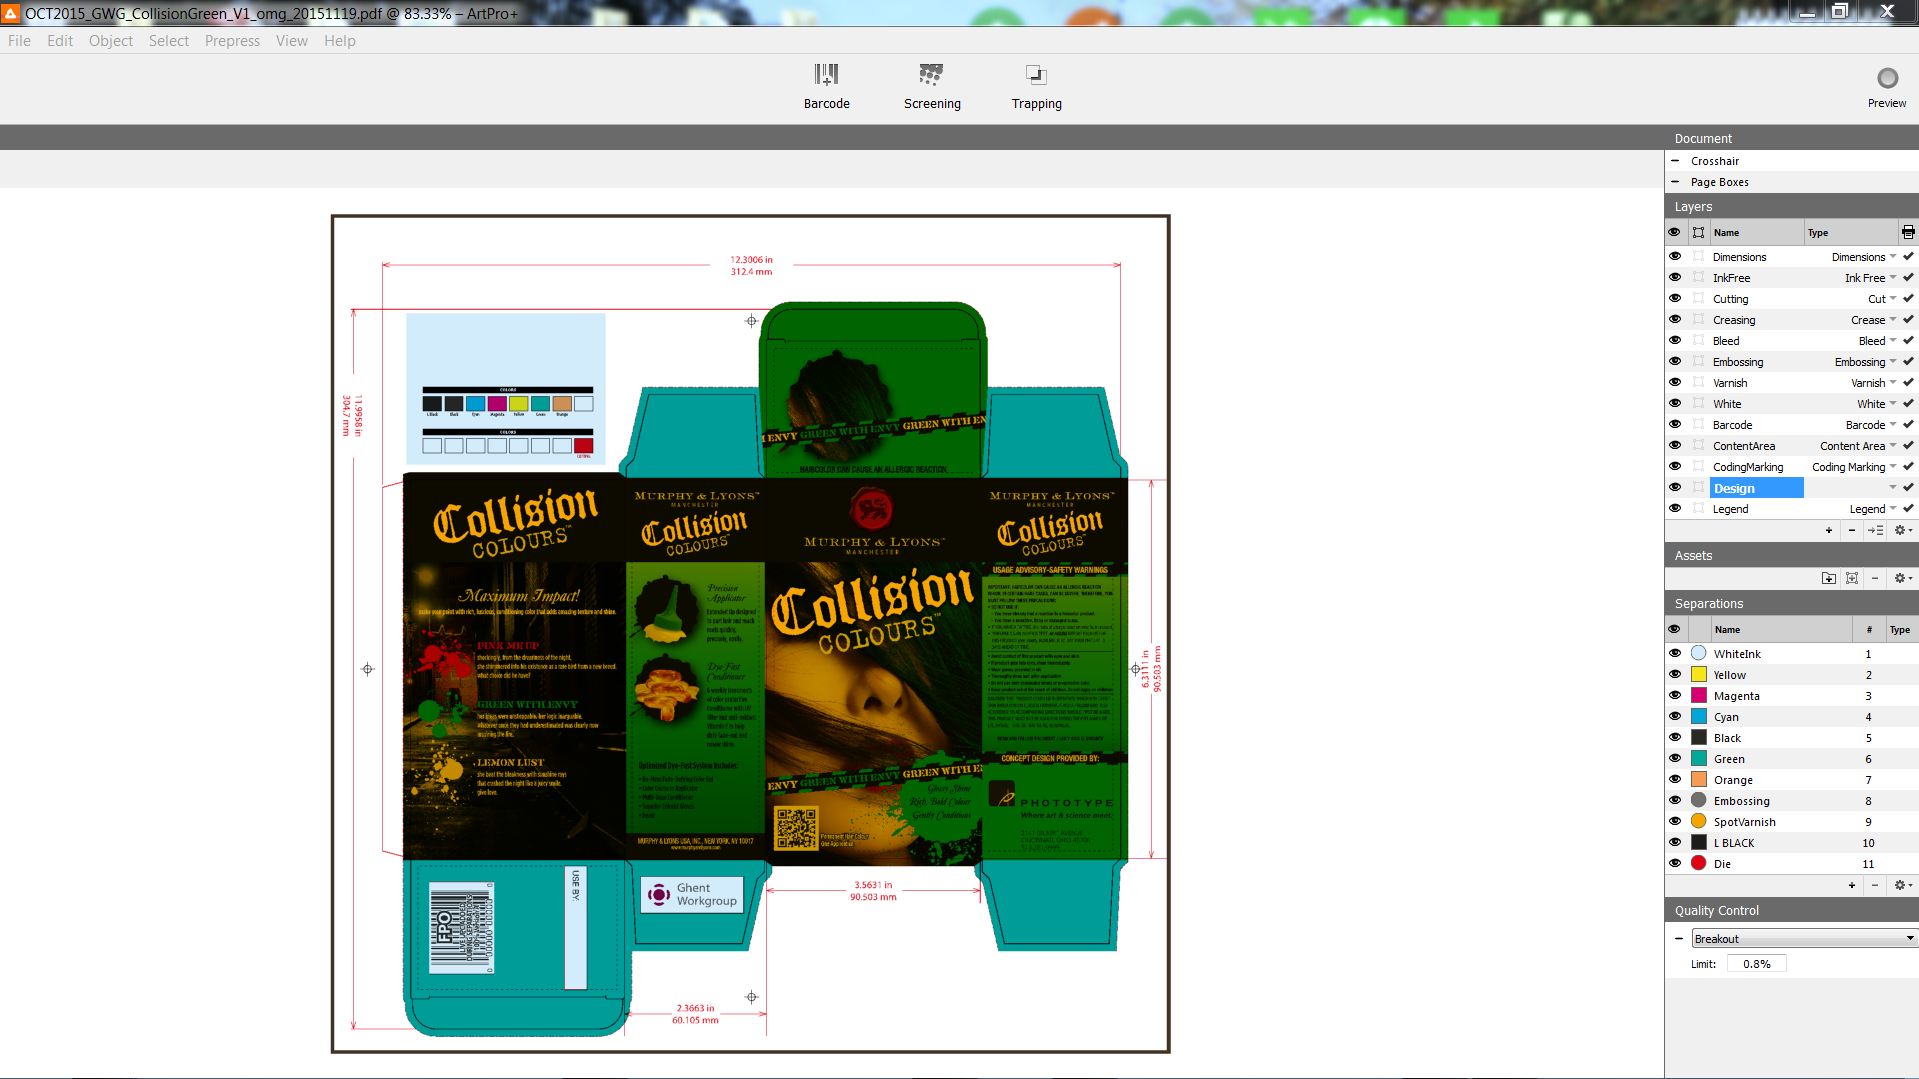
Task: Open Layers panel gear options menu
Action: coord(1903,530)
